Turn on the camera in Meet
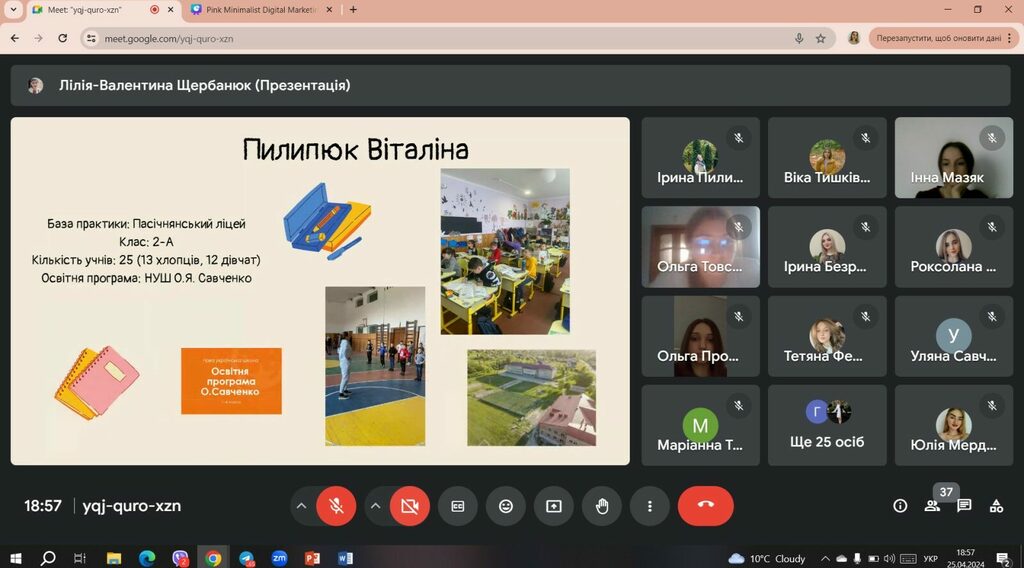 409,506
